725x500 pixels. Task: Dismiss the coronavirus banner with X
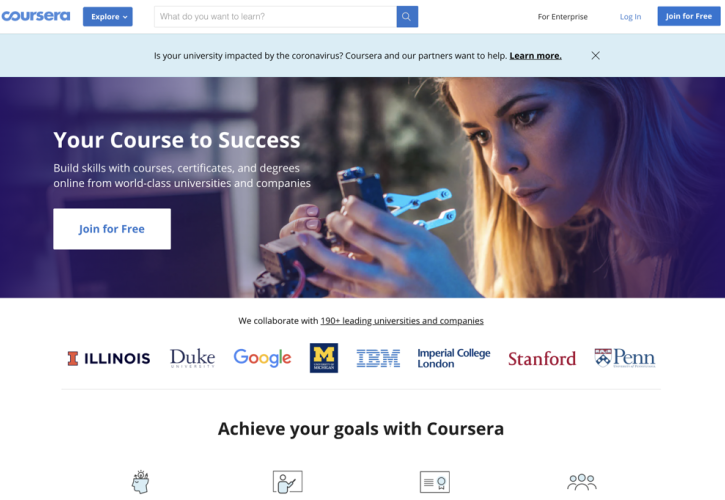(596, 56)
